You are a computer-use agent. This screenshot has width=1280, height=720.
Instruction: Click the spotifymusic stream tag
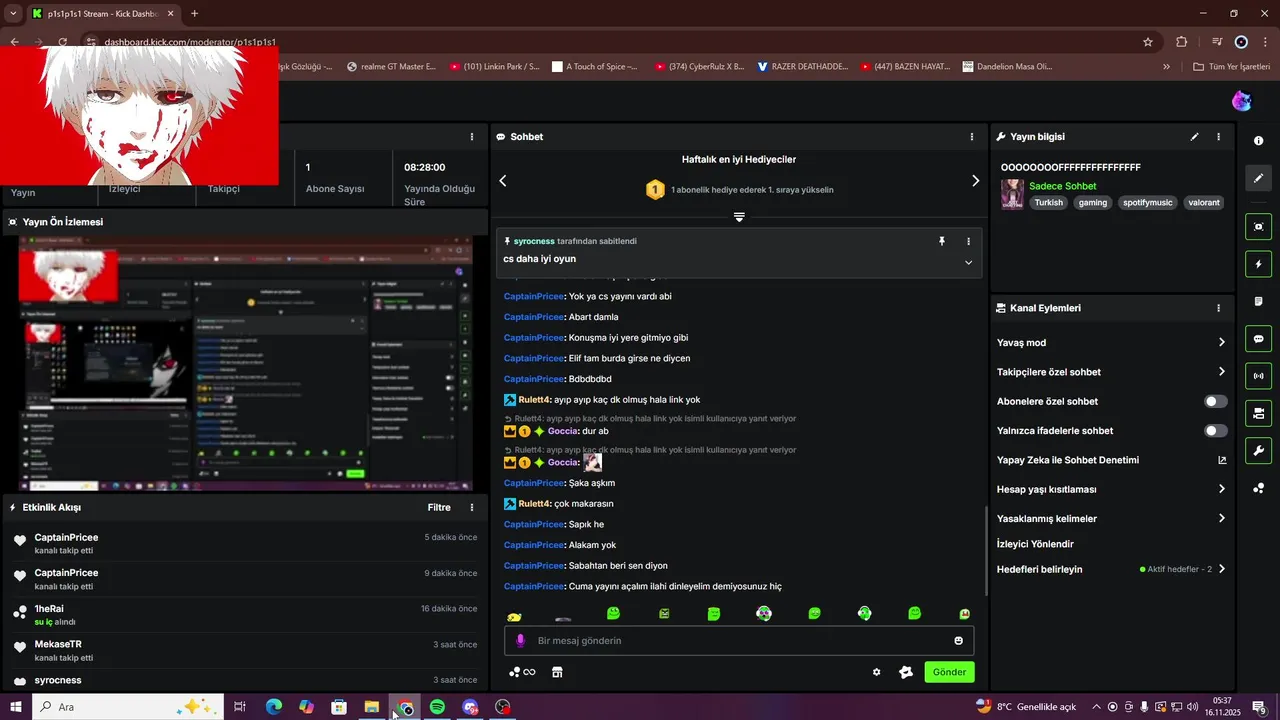click(1147, 202)
